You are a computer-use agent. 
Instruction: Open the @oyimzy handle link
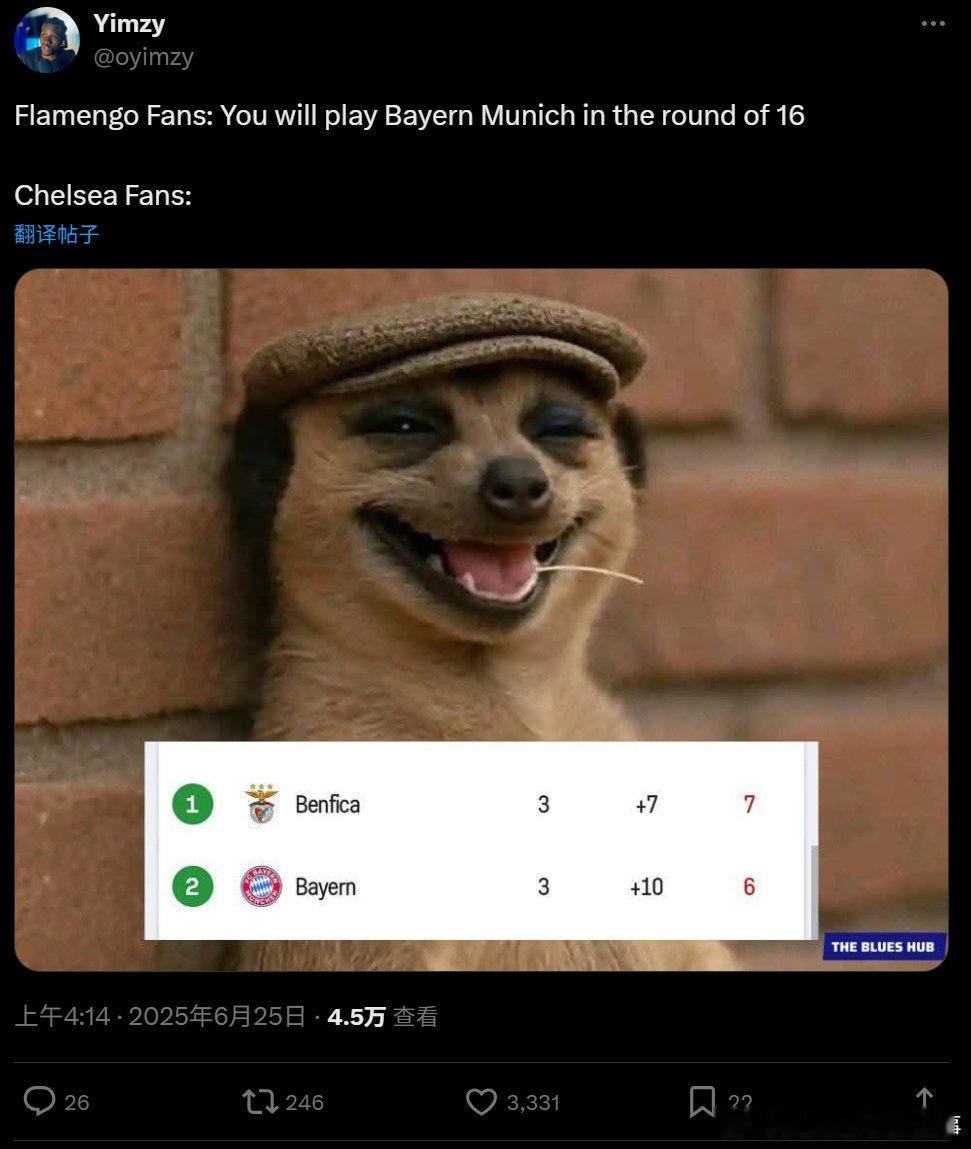[144, 56]
